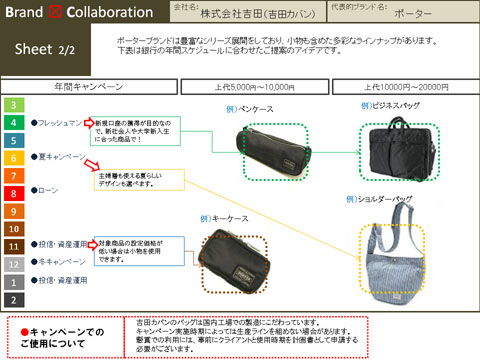
Task: Click the yellow month 6 swatch
Action: [x=14, y=158]
